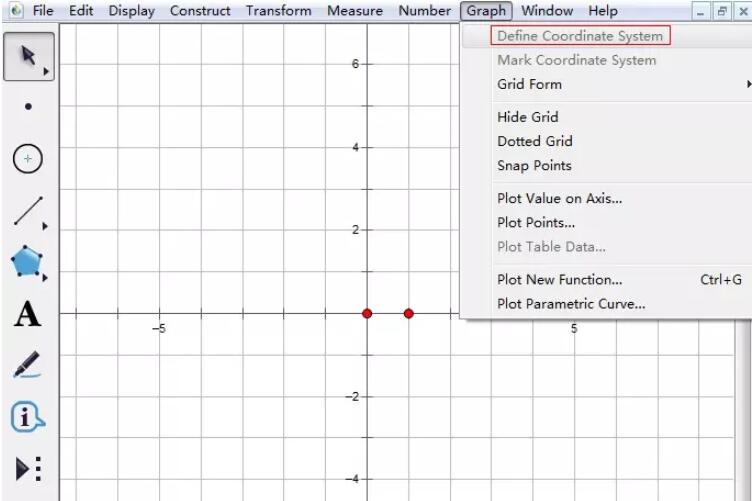Click the y-axis label 2

point(355,230)
